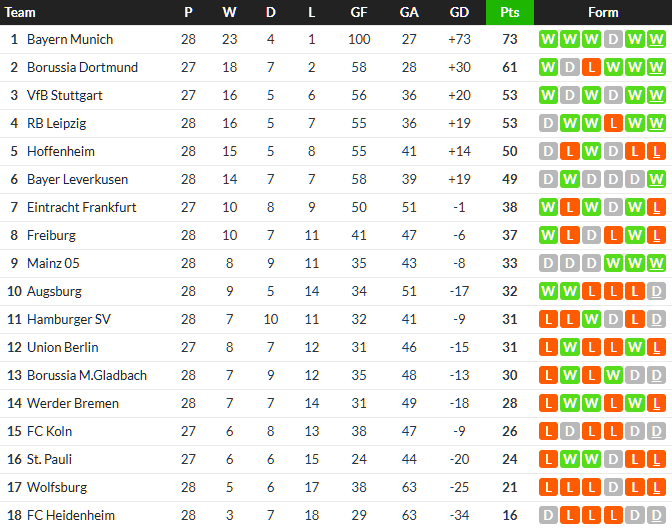Sort table by the Pts column header
This screenshot has width=672, height=532.
tap(510, 12)
